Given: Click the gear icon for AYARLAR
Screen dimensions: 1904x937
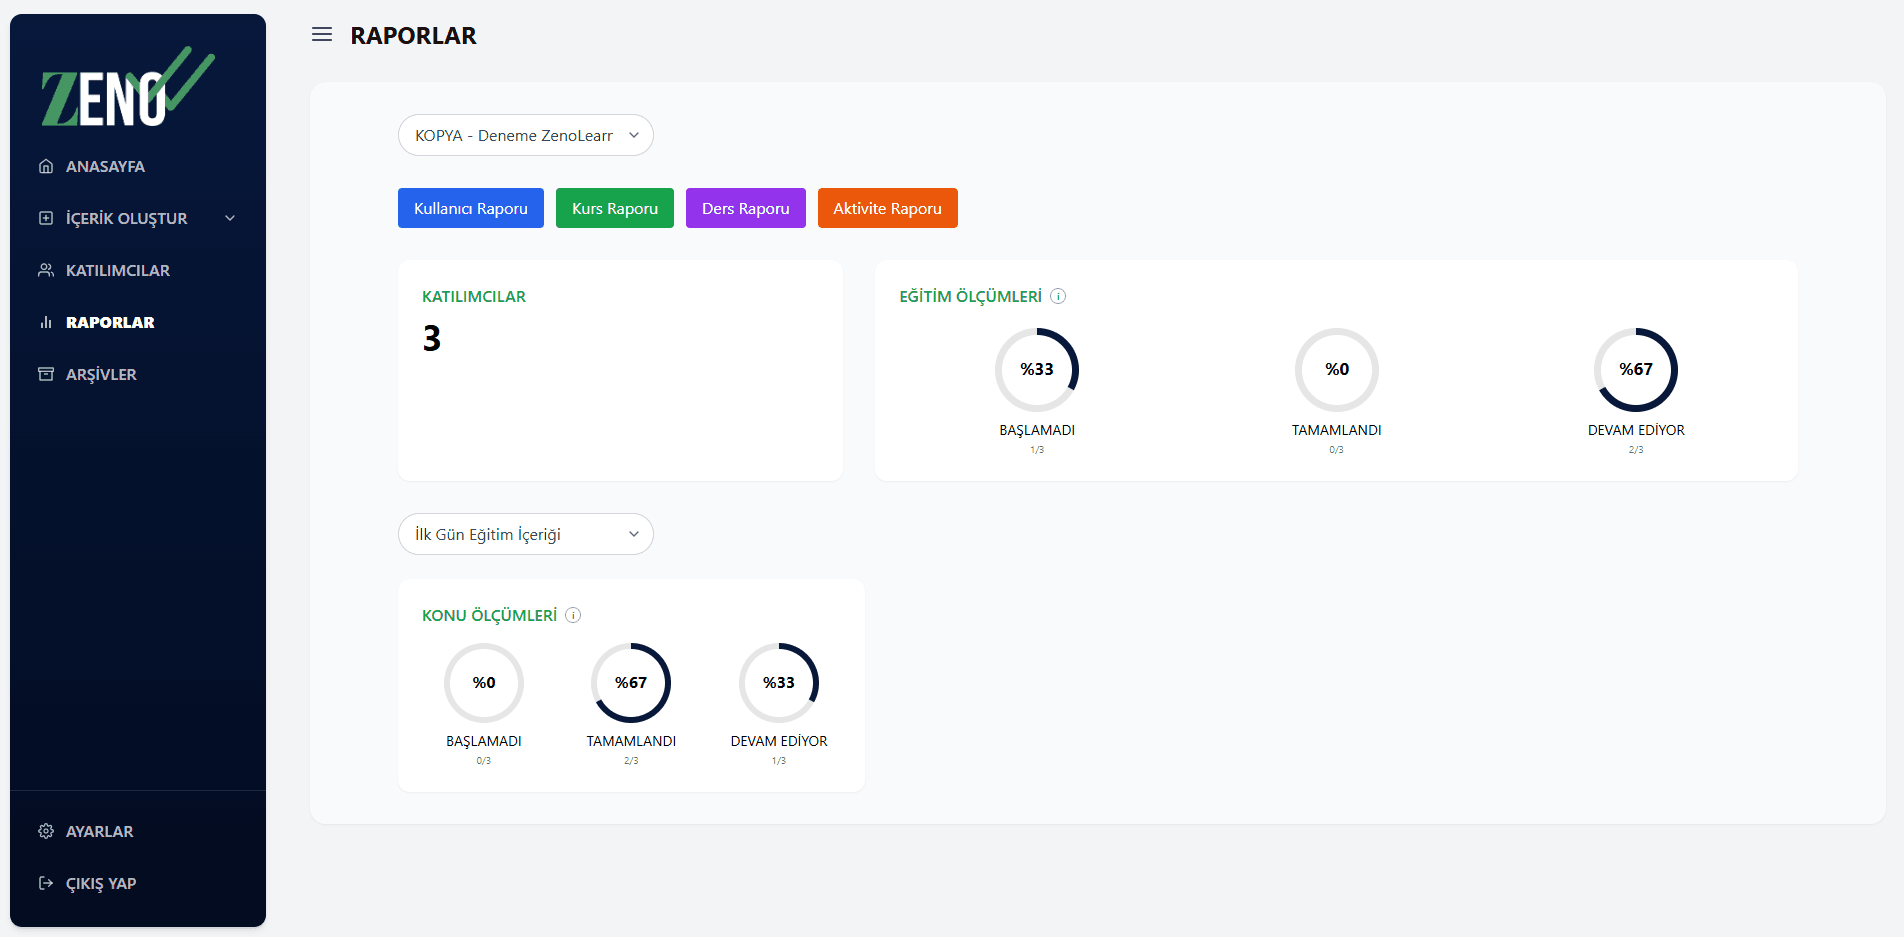Looking at the screenshot, I should pos(46,831).
